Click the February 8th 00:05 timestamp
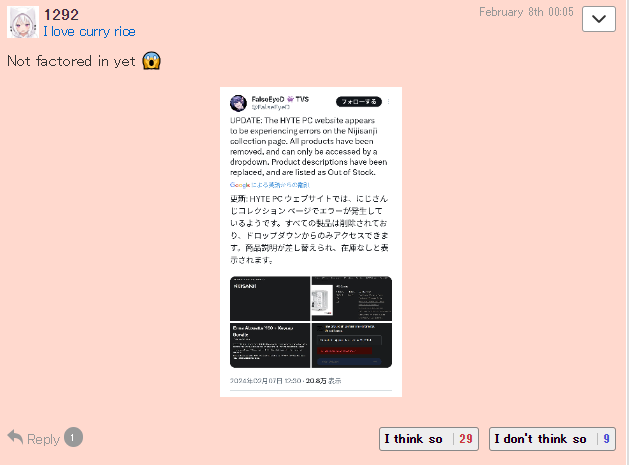This screenshot has width=629, height=465. point(526,12)
